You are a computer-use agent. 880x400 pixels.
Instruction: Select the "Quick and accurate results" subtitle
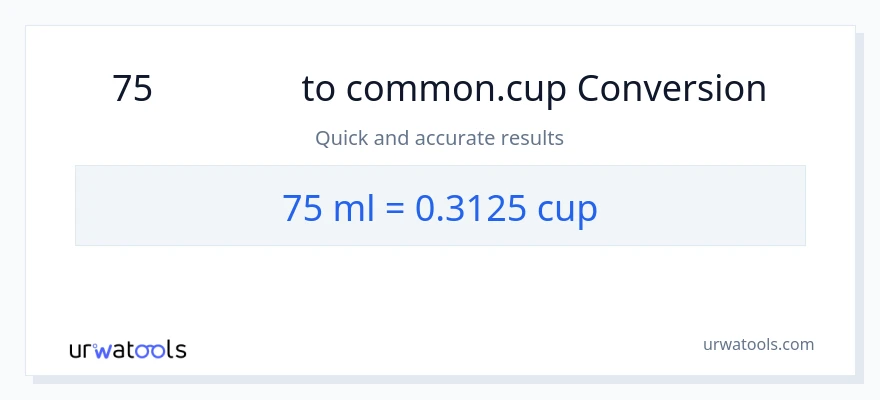[439, 138]
